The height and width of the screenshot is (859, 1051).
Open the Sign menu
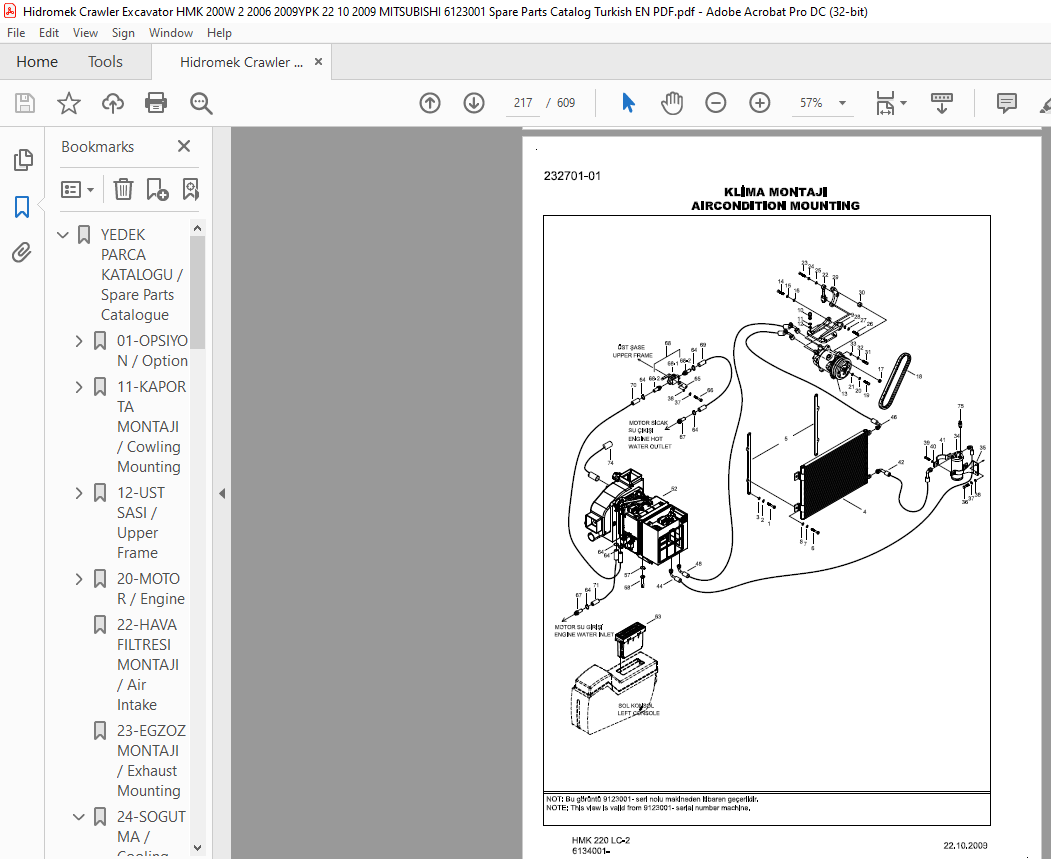123,33
